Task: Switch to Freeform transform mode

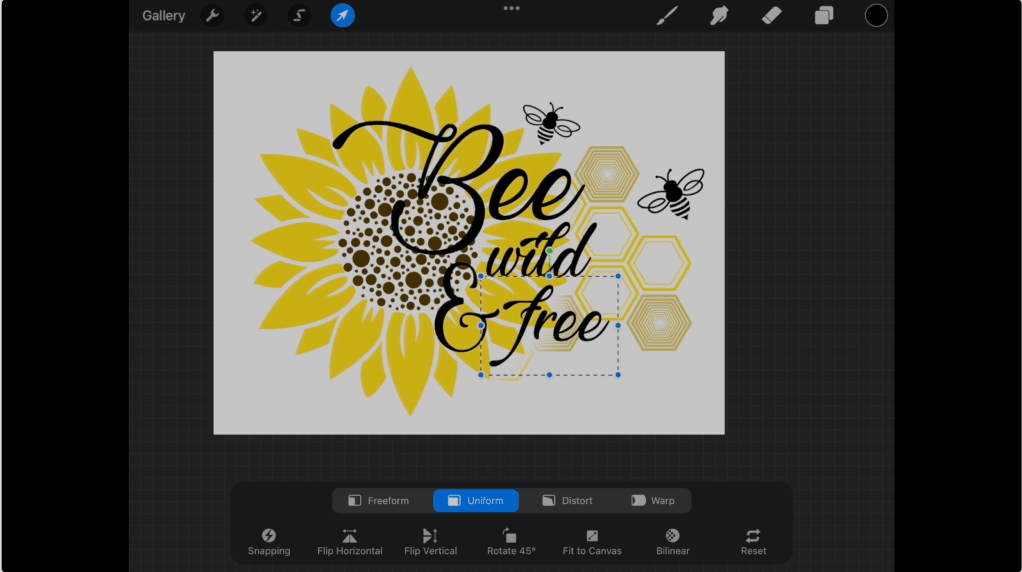Action: [x=378, y=501]
